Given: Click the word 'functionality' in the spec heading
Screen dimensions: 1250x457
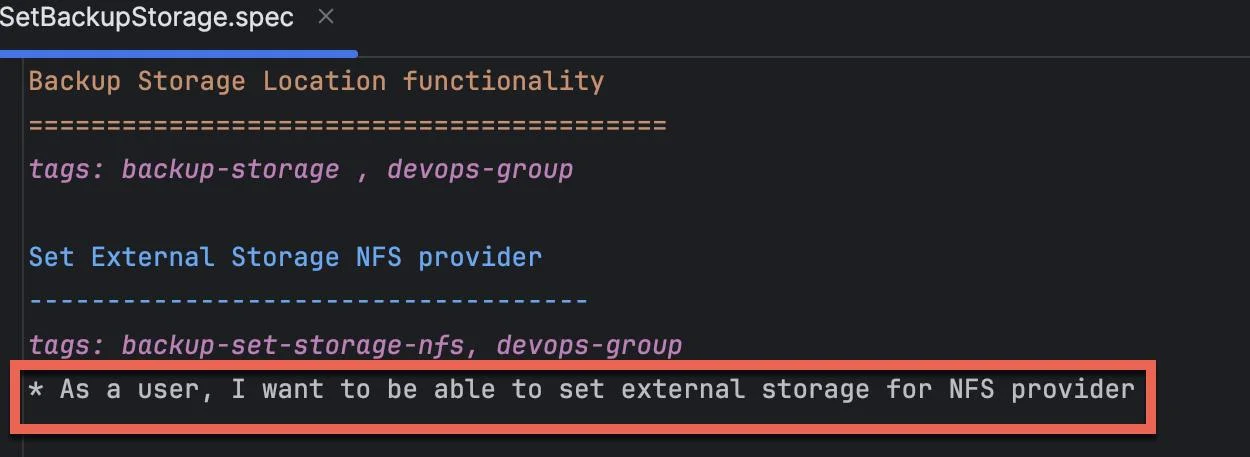Looking at the screenshot, I should pyautogui.click(x=503, y=81).
